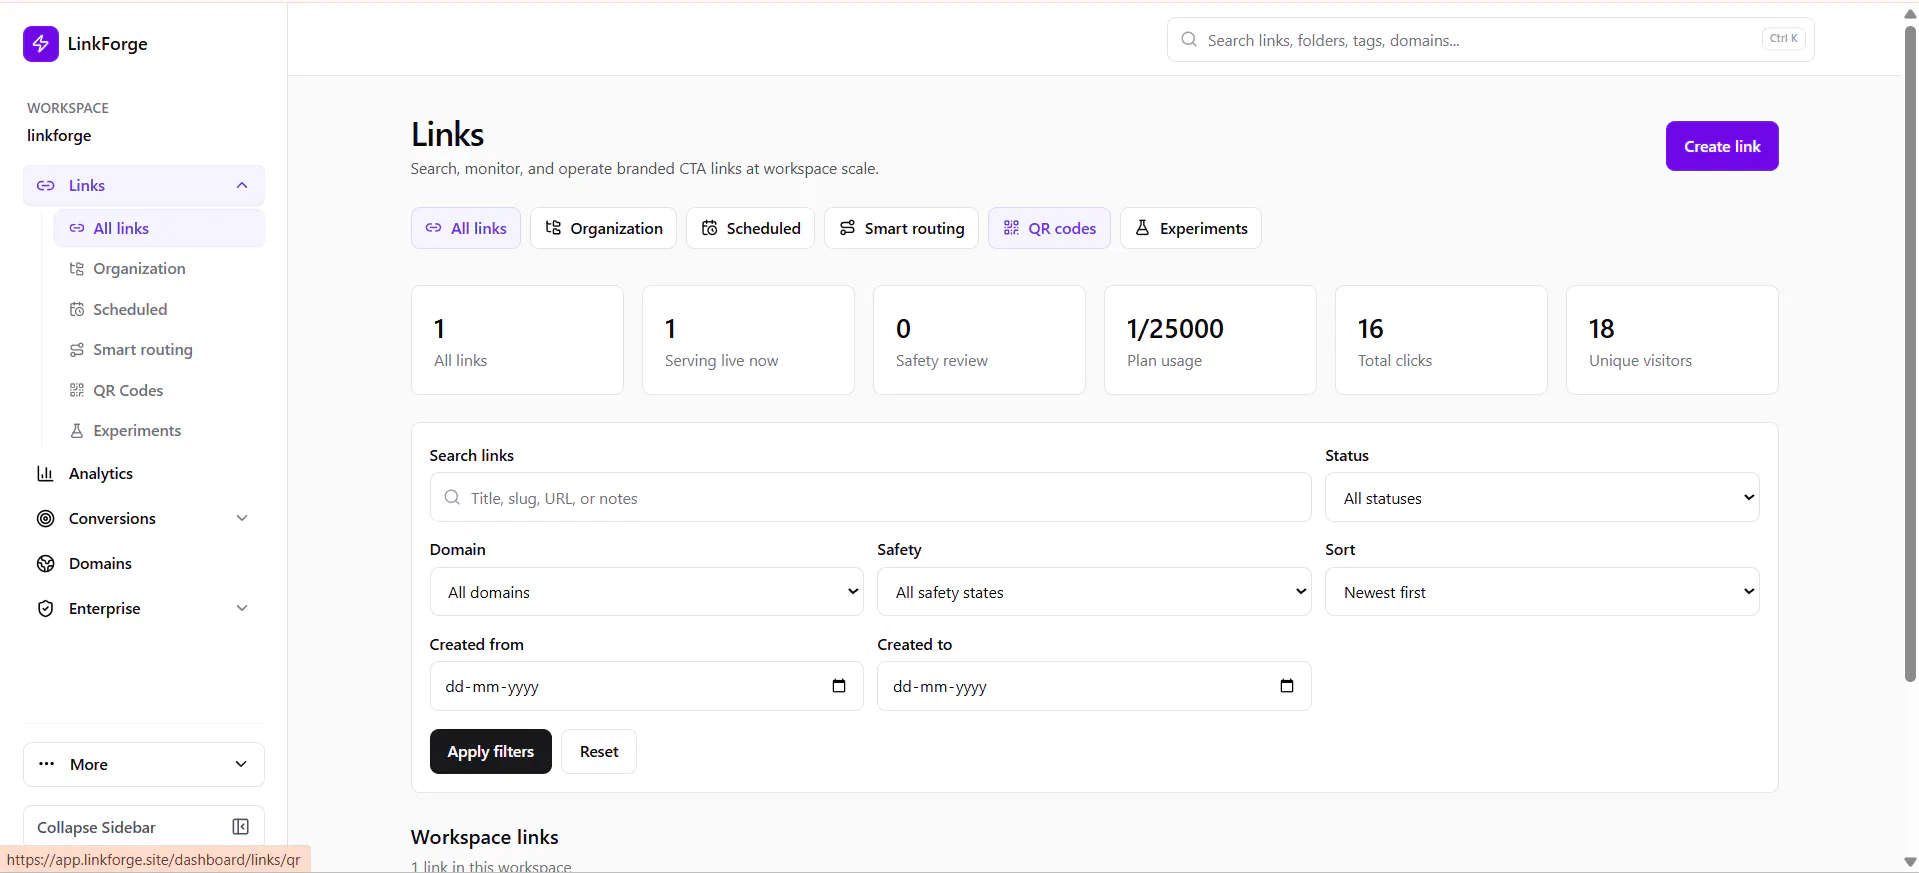Image resolution: width=1919 pixels, height=873 pixels.
Task: Click the Workspace links heading
Action: [x=485, y=837]
